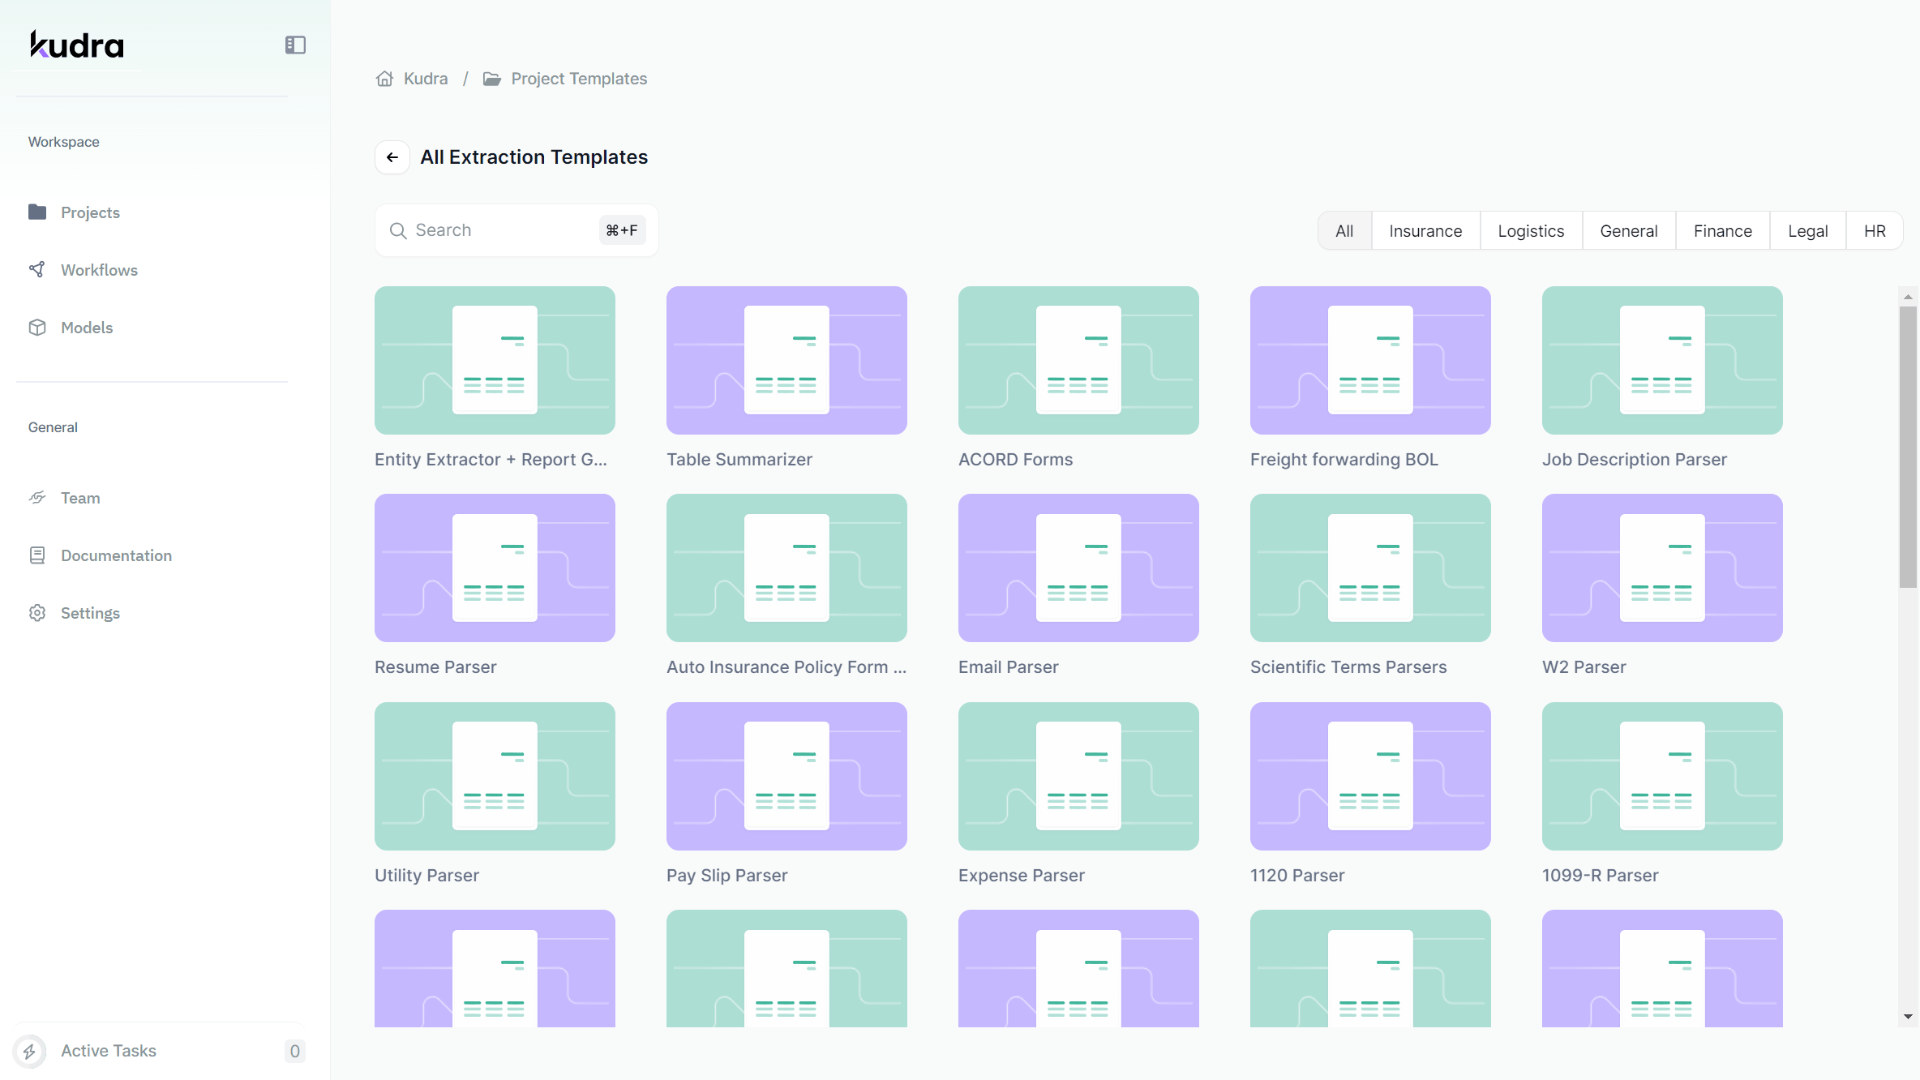Select the Logistics filter tab

click(x=1530, y=231)
